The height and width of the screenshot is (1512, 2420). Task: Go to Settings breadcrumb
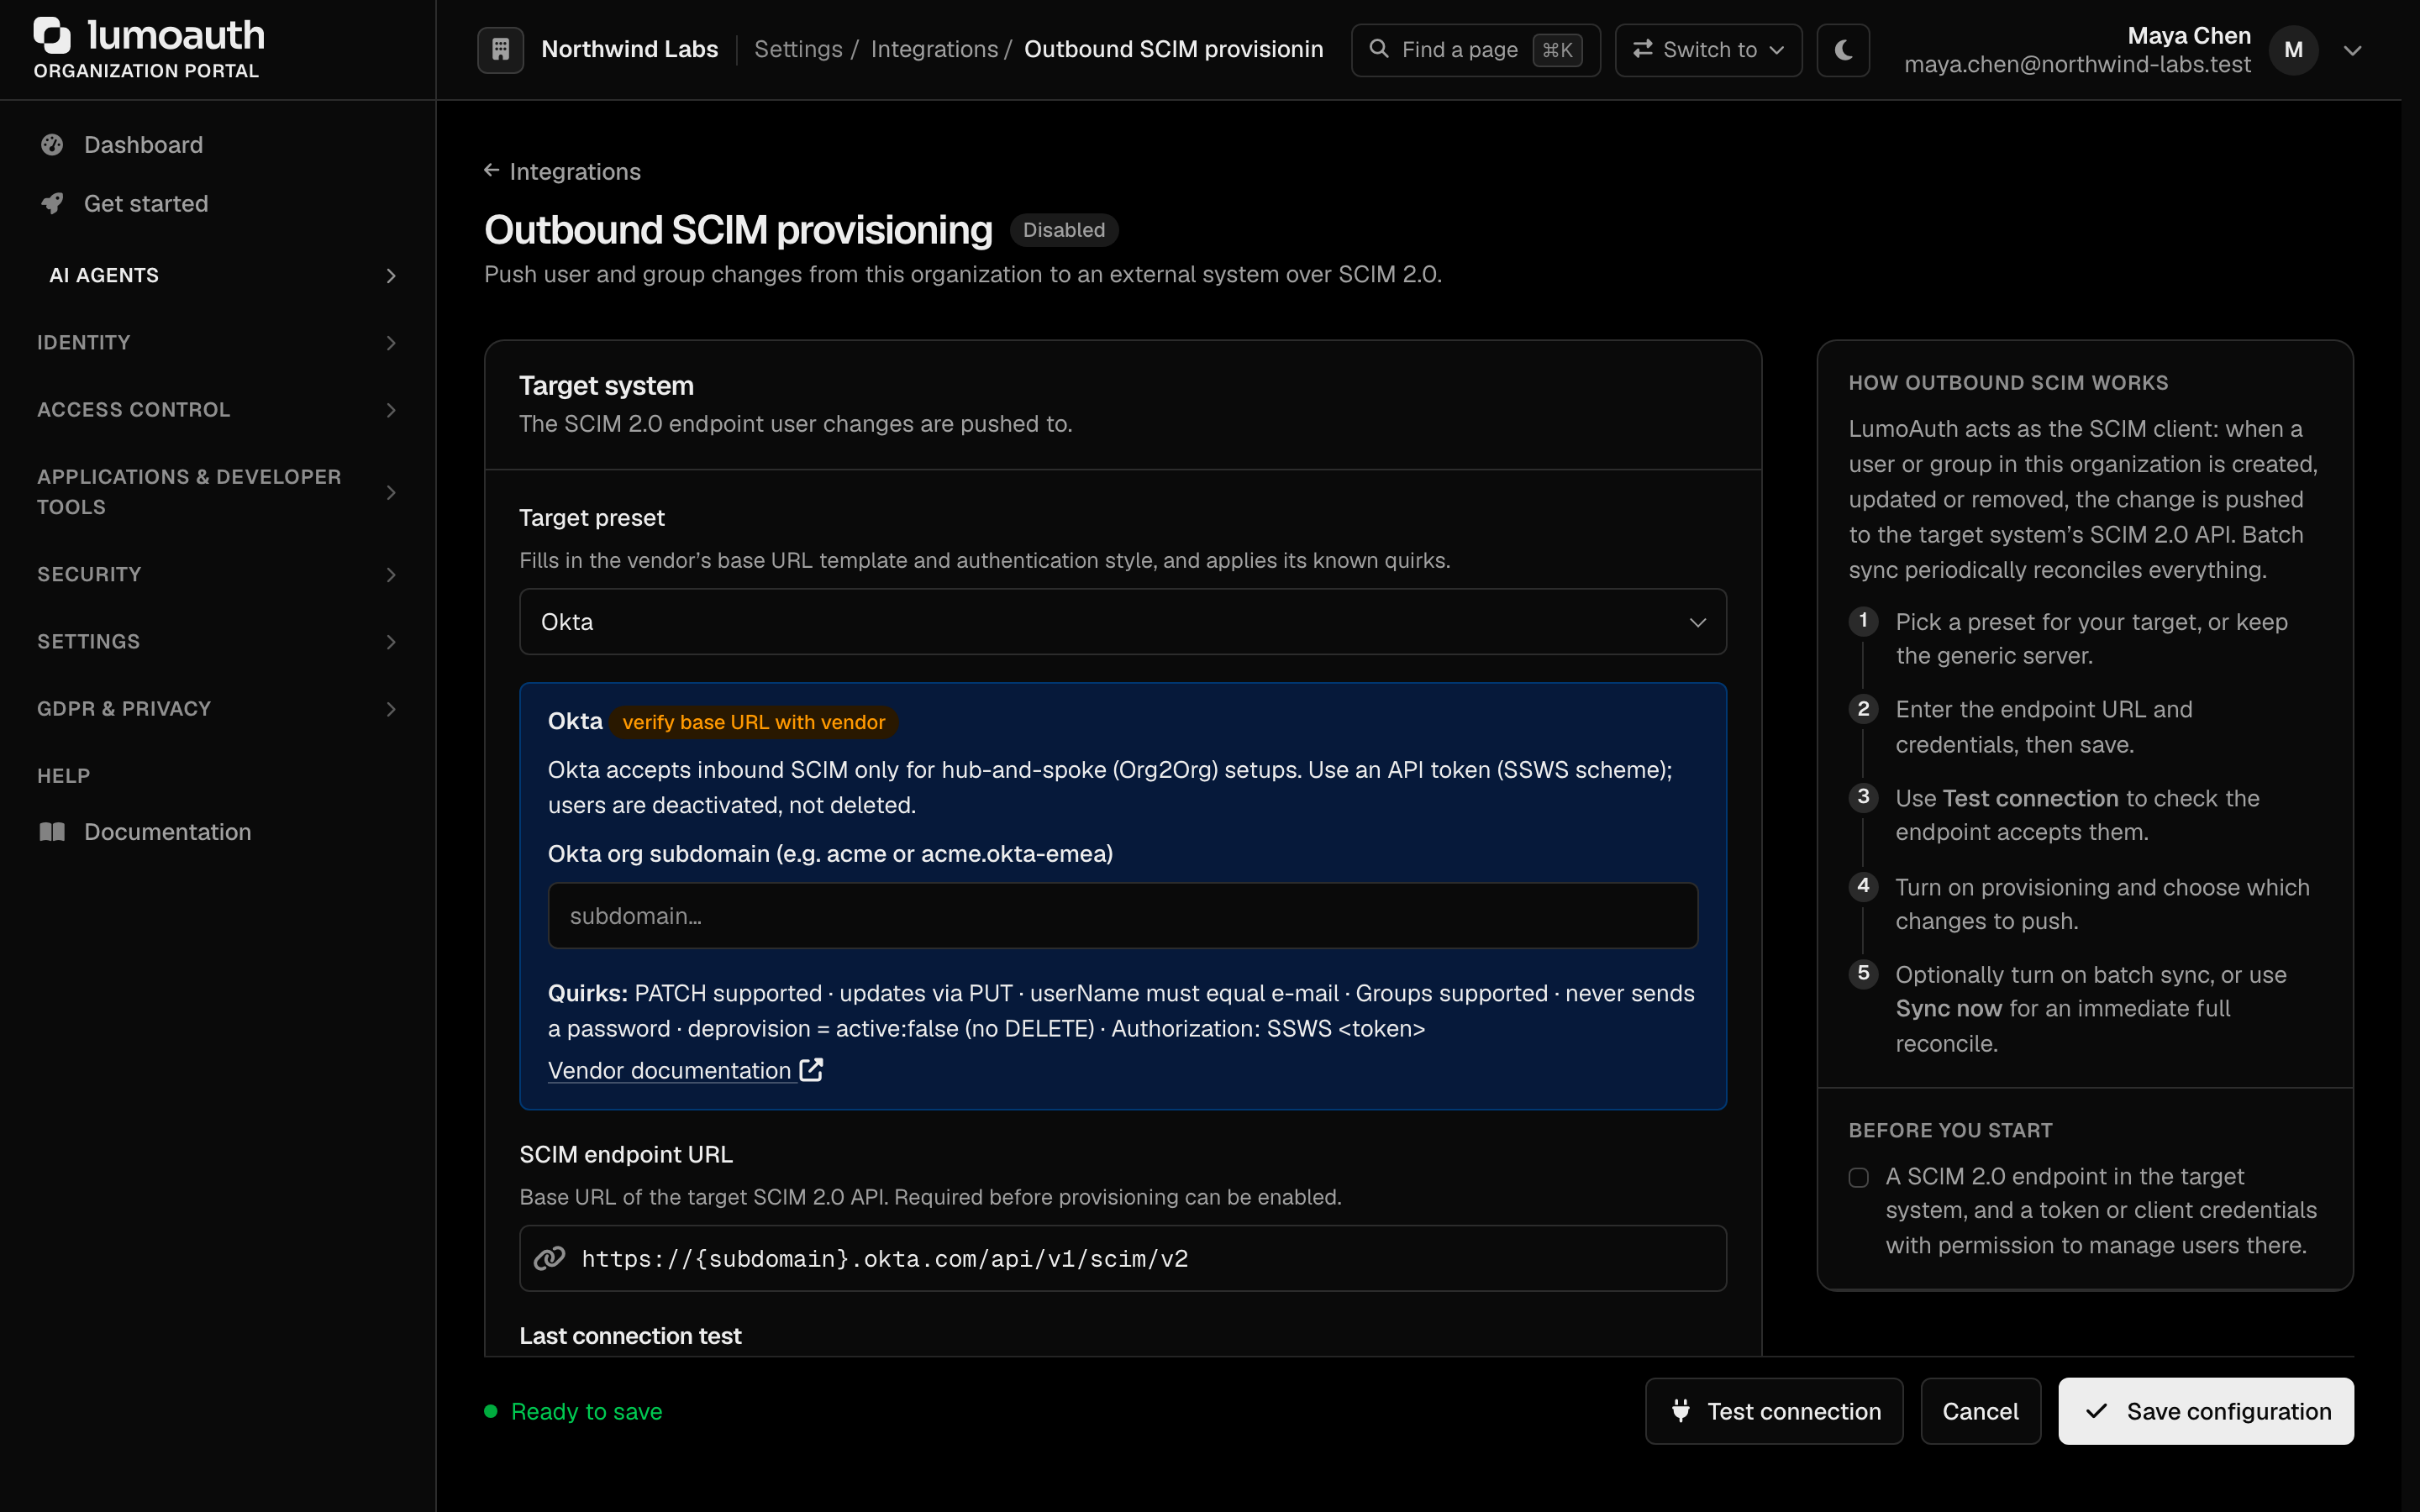pyautogui.click(x=798, y=49)
